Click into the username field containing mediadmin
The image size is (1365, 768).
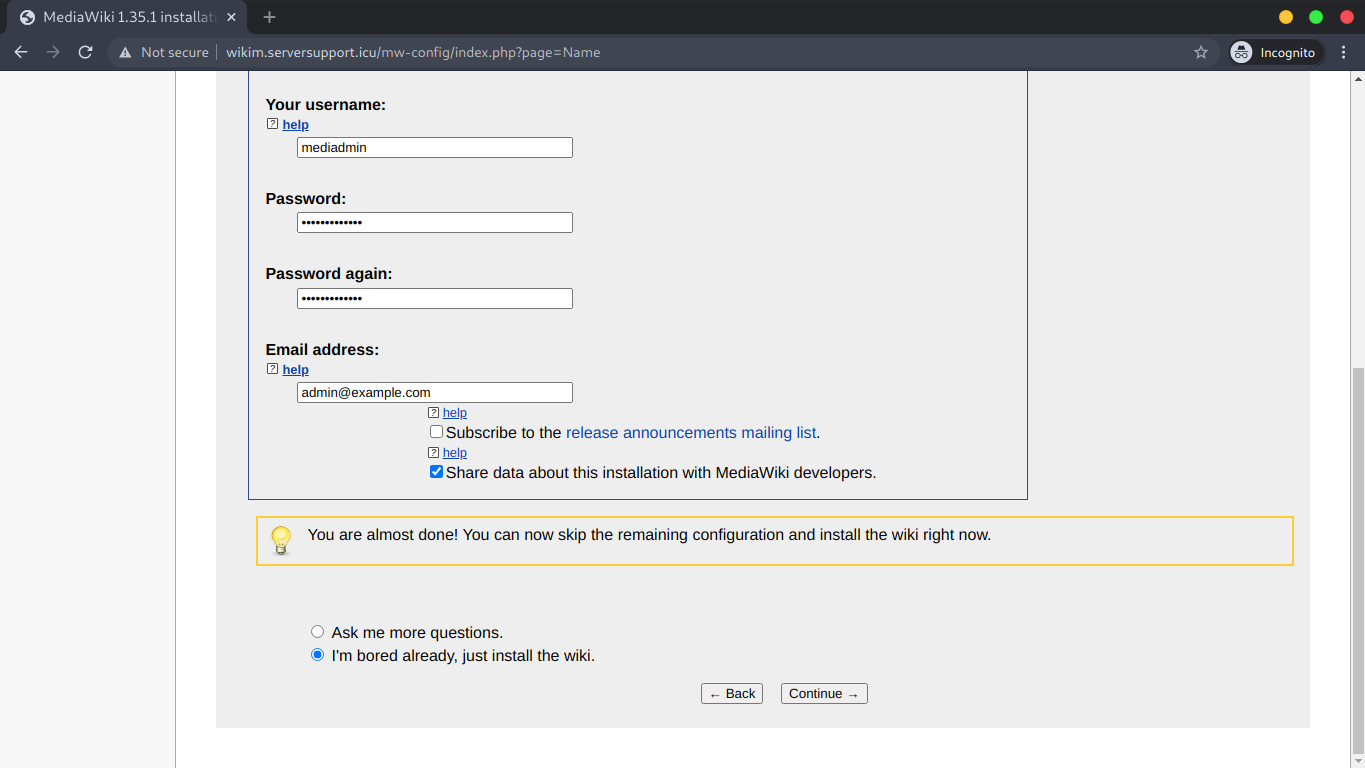point(434,148)
